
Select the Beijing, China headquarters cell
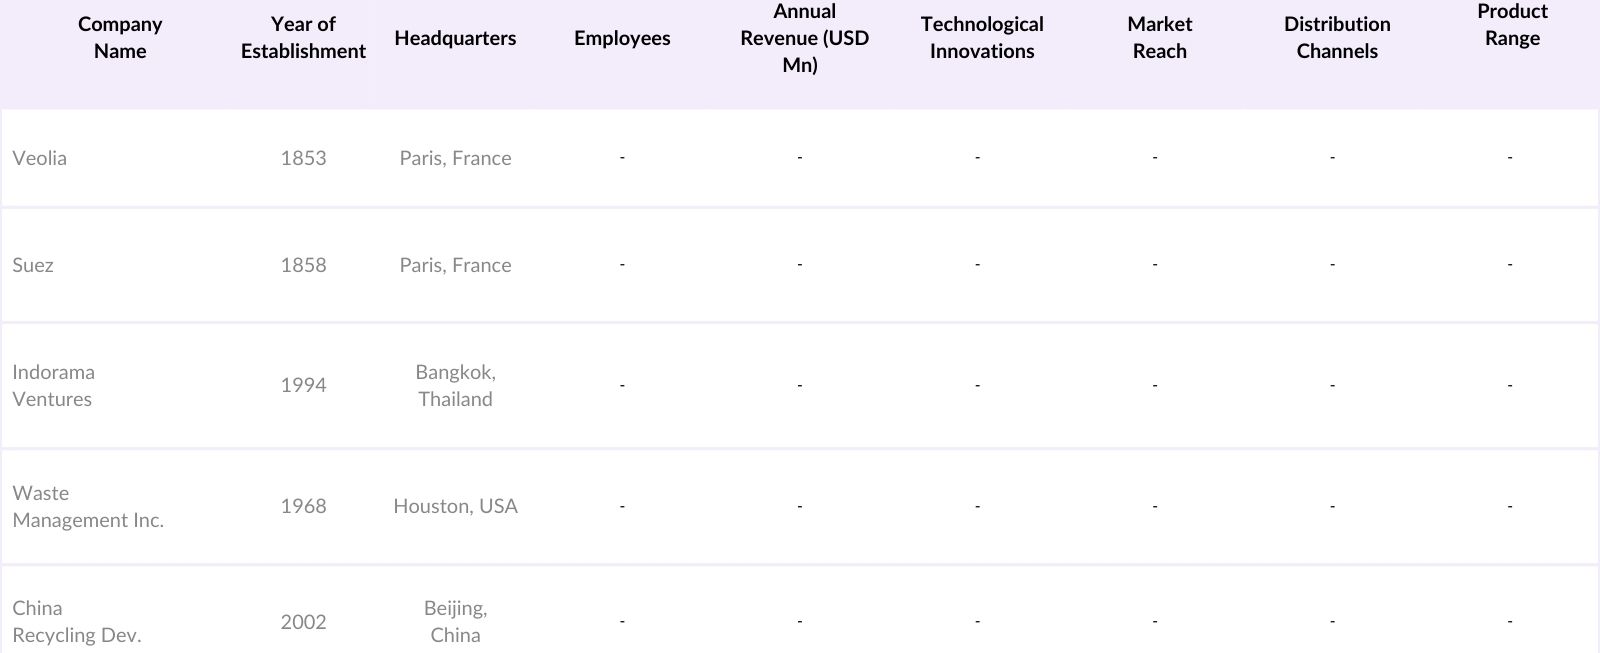[455, 621]
